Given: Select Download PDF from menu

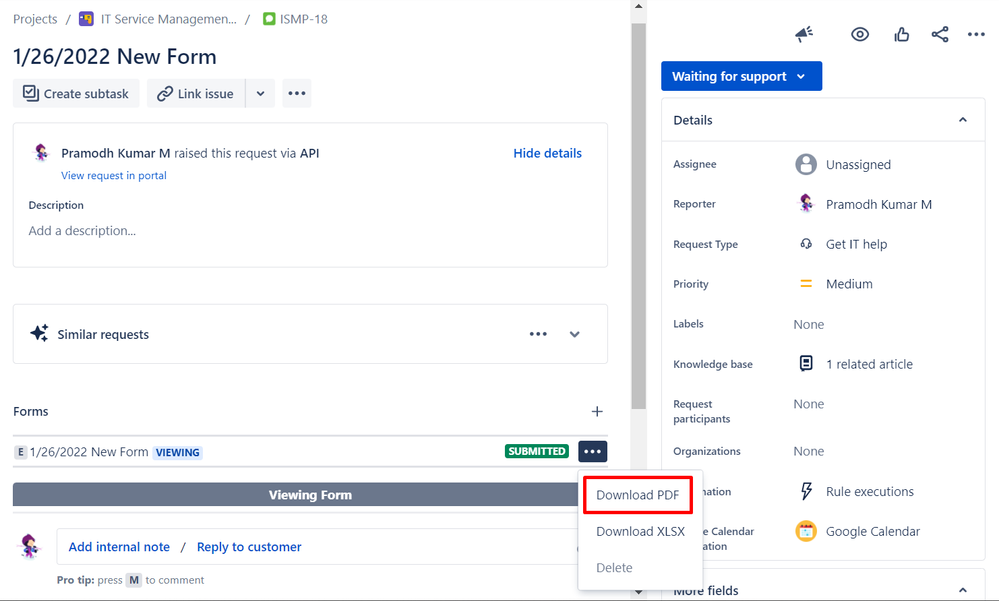Looking at the screenshot, I should click(638, 495).
